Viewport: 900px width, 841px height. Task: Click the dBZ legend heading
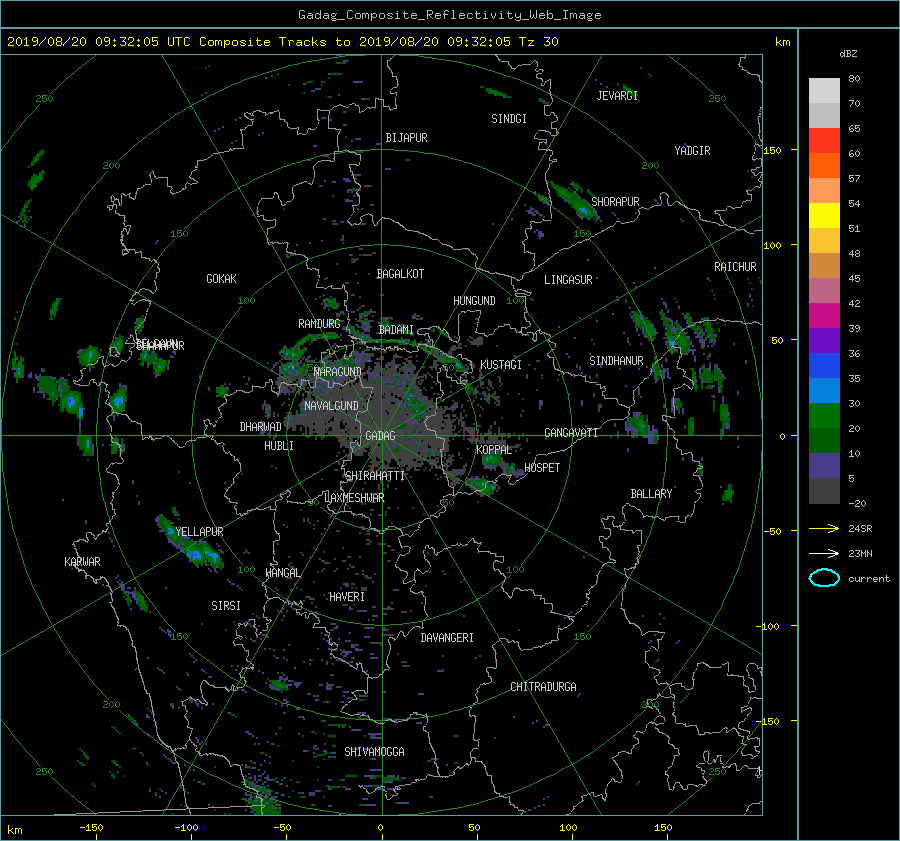point(848,54)
